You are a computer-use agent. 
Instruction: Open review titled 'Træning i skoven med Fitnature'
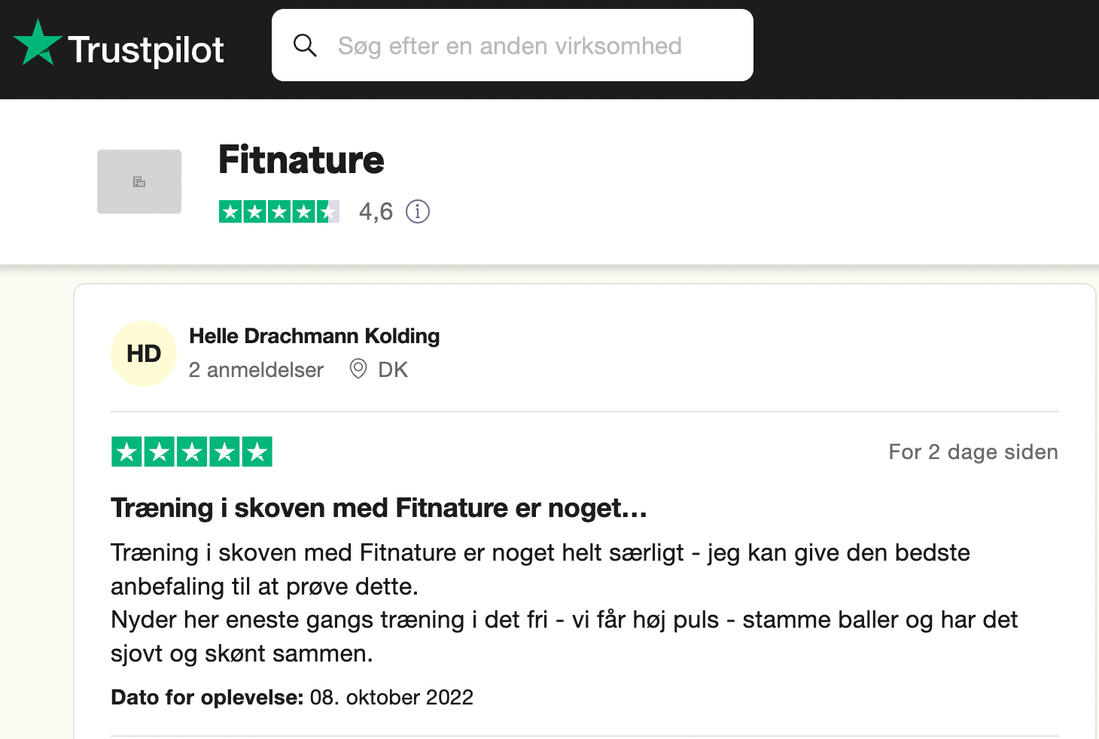pyautogui.click(x=378, y=508)
